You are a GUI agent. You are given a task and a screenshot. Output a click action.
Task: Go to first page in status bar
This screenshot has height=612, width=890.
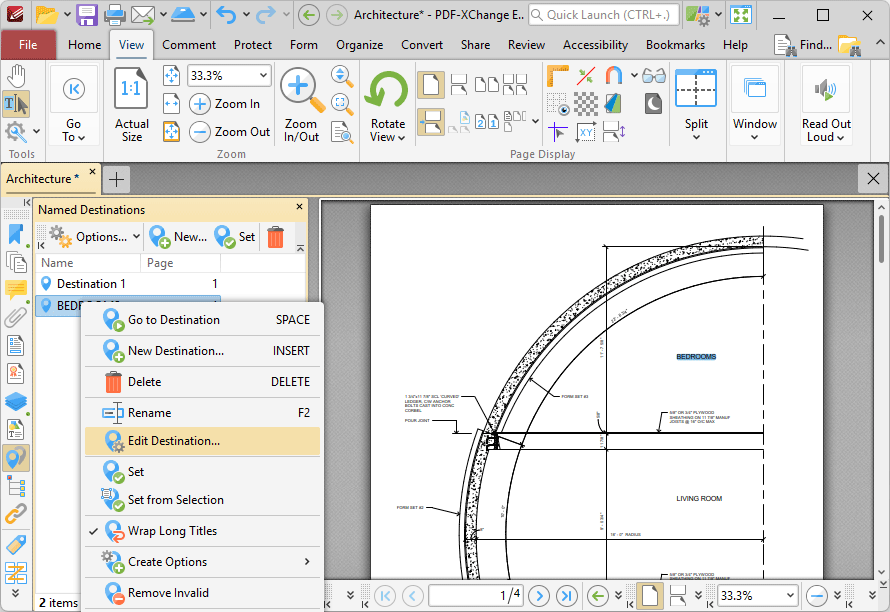pyautogui.click(x=385, y=596)
